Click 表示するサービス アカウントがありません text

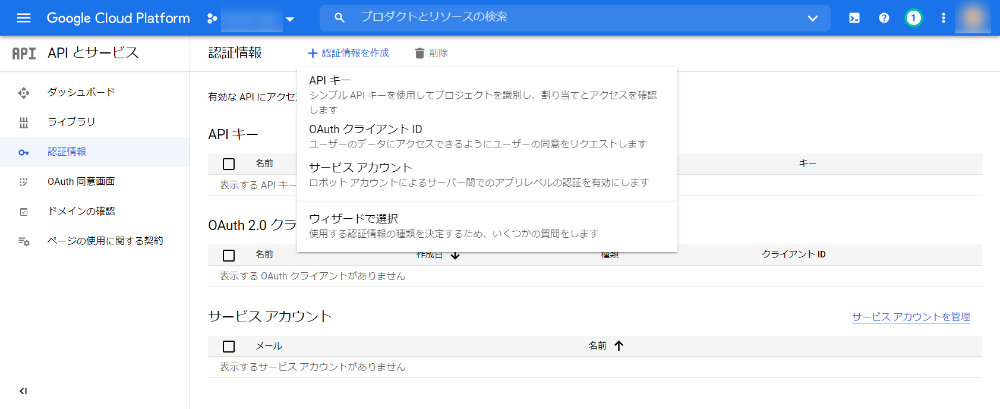[312, 367]
